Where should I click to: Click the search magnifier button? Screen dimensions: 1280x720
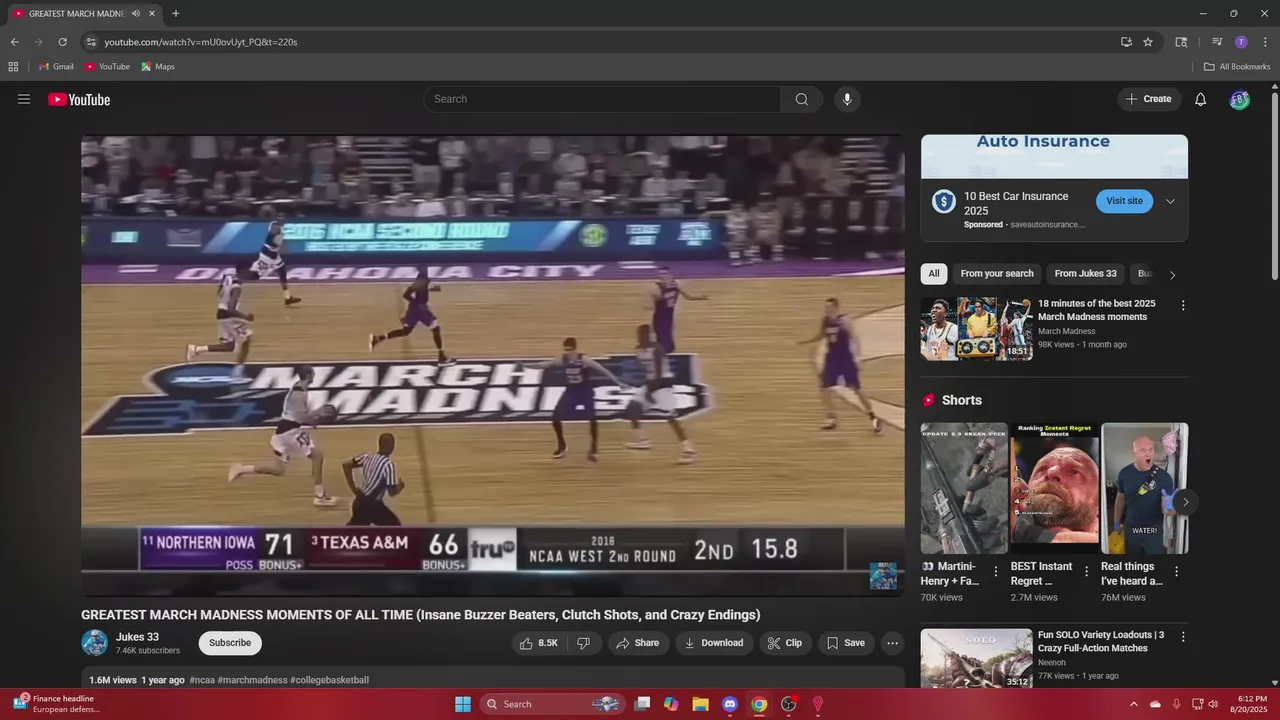click(802, 99)
